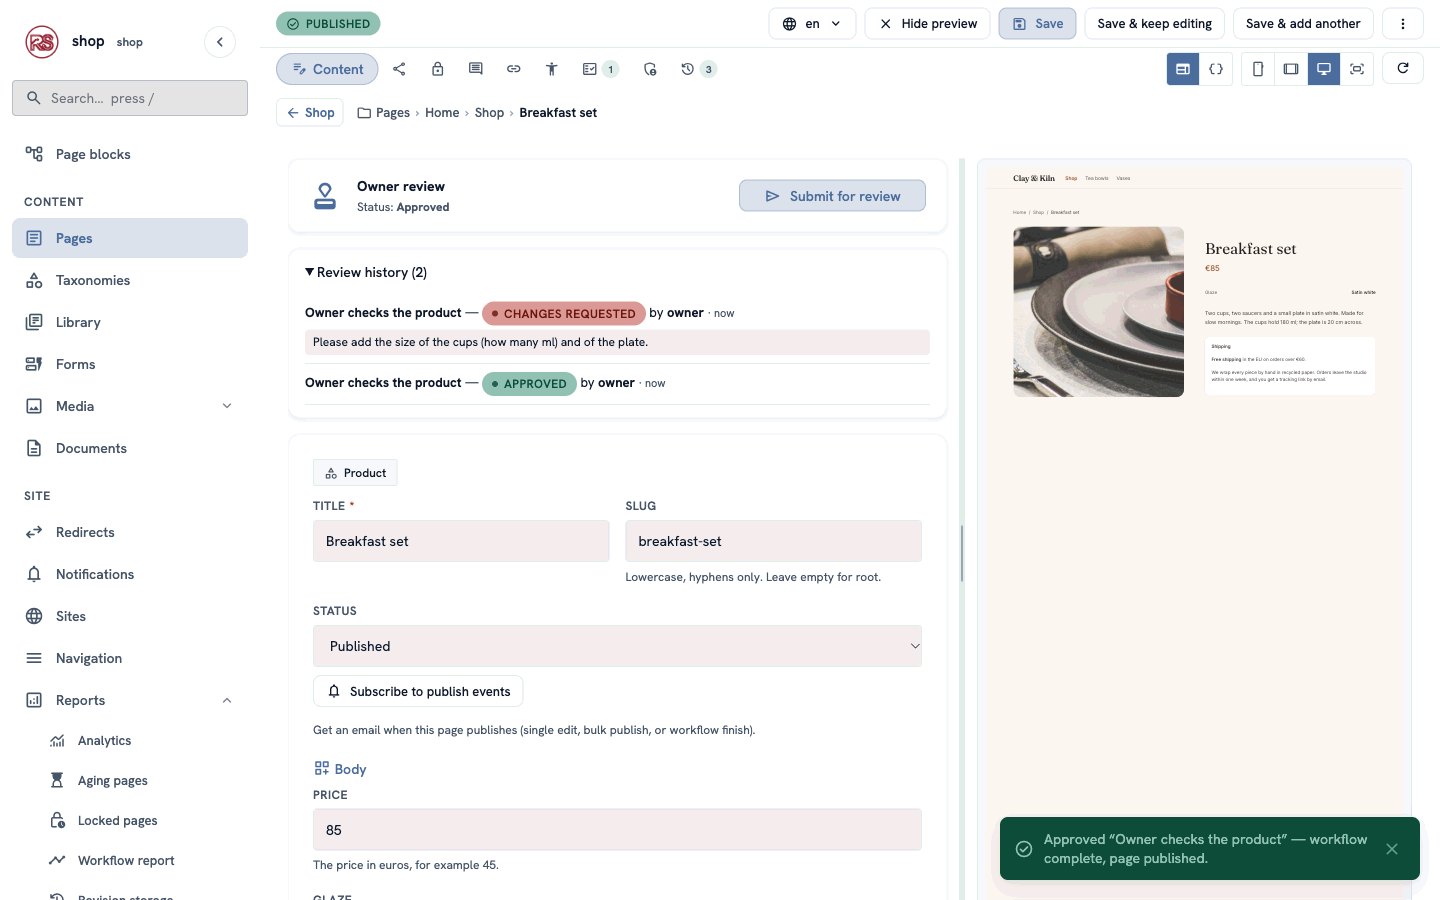Dismiss the approval toast notification
Screen dimensions: 1440x900
(1392, 849)
